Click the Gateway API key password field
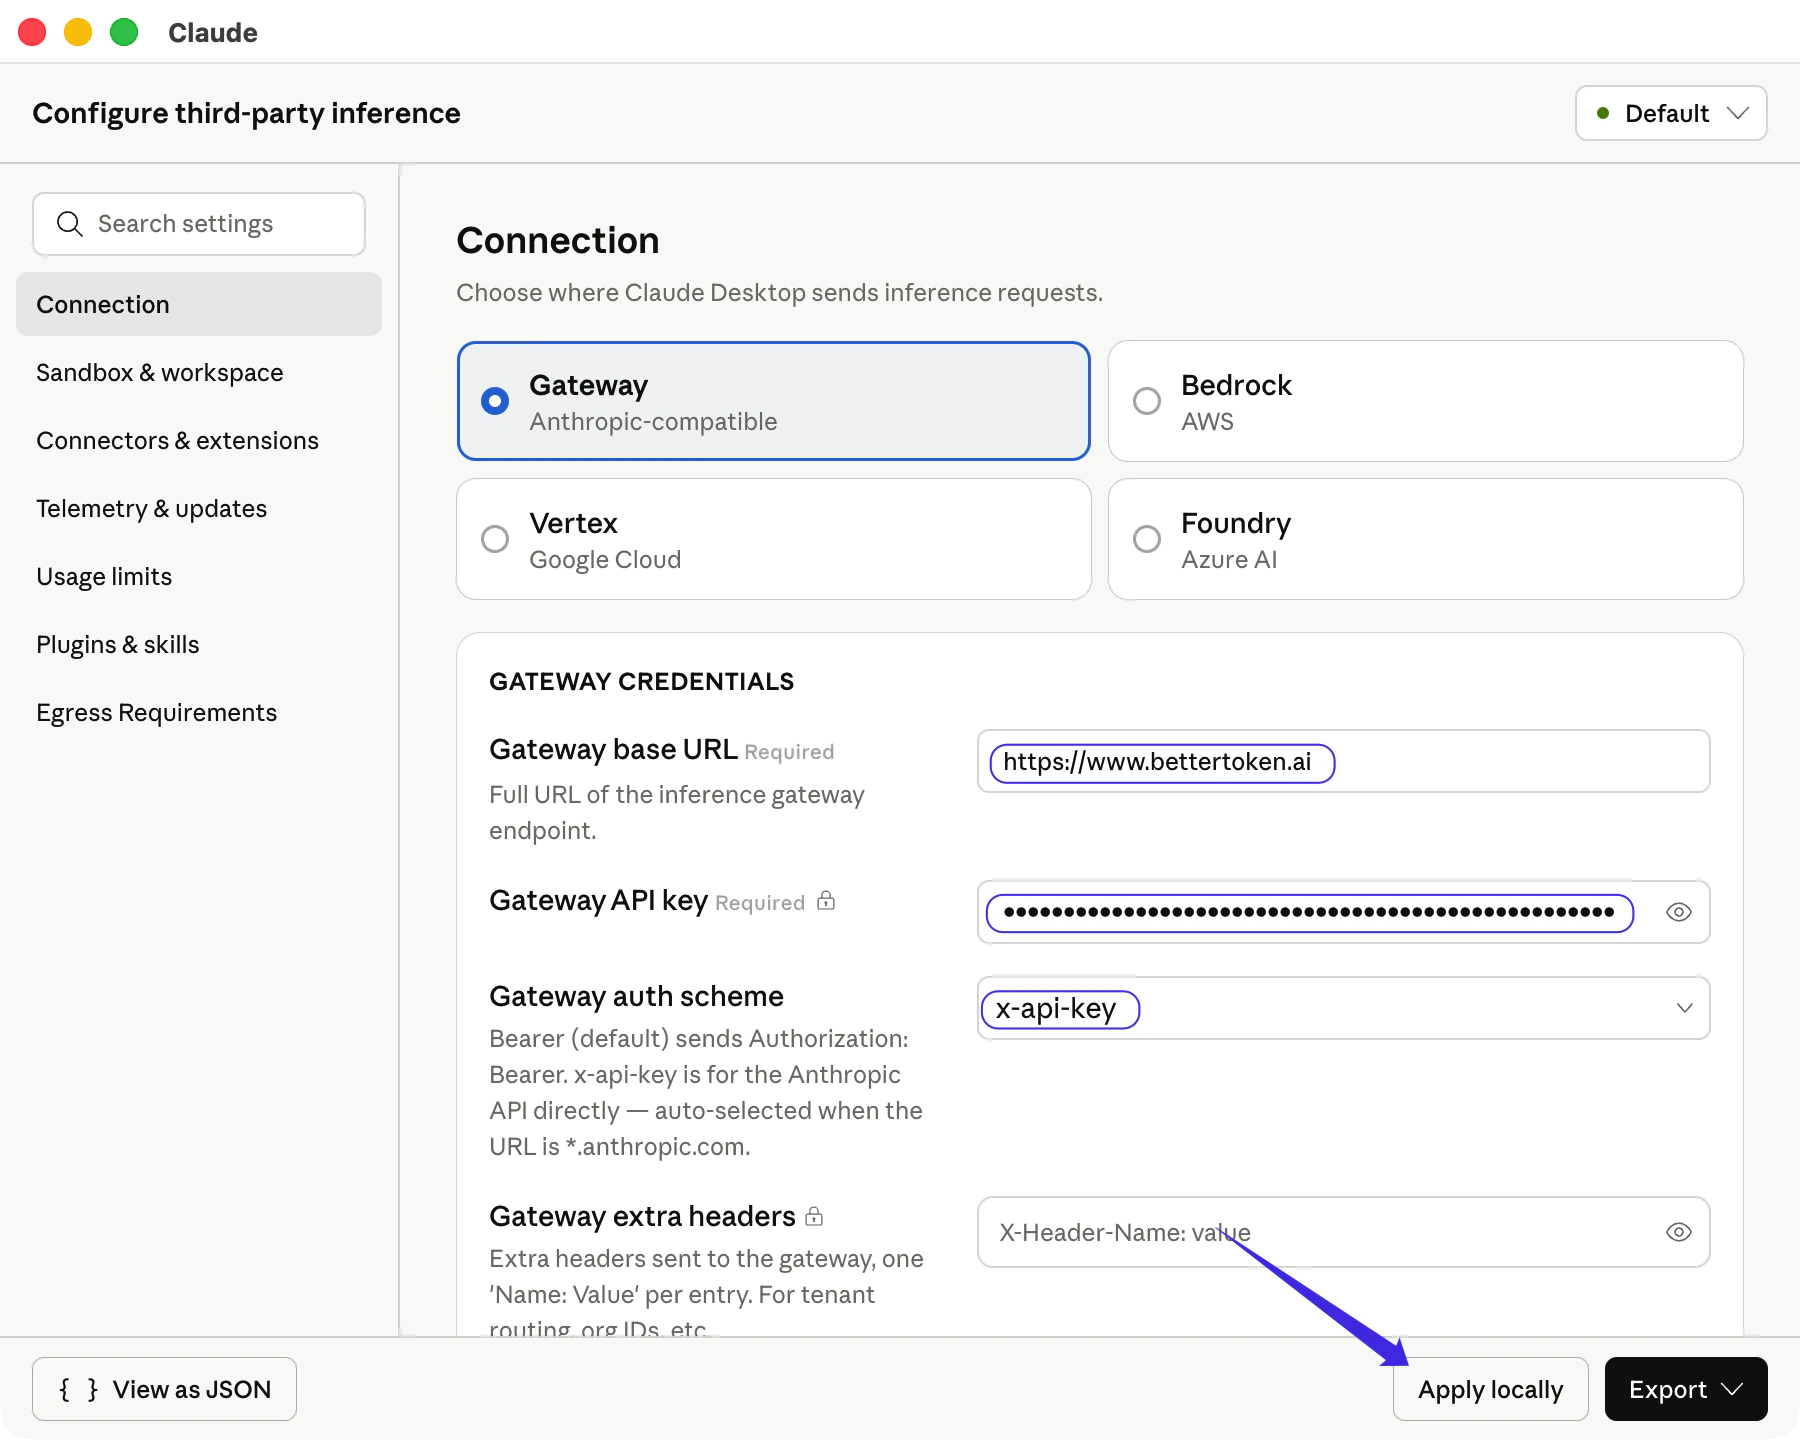 pyautogui.click(x=1344, y=912)
